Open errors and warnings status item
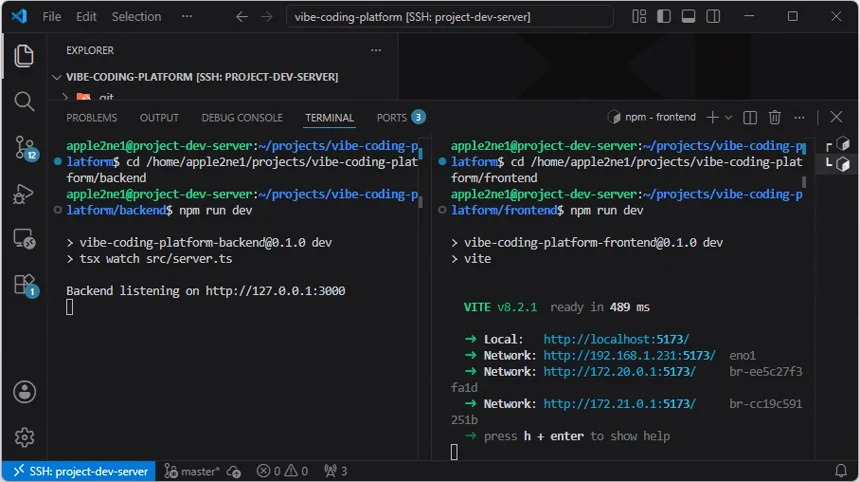 point(282,471)
